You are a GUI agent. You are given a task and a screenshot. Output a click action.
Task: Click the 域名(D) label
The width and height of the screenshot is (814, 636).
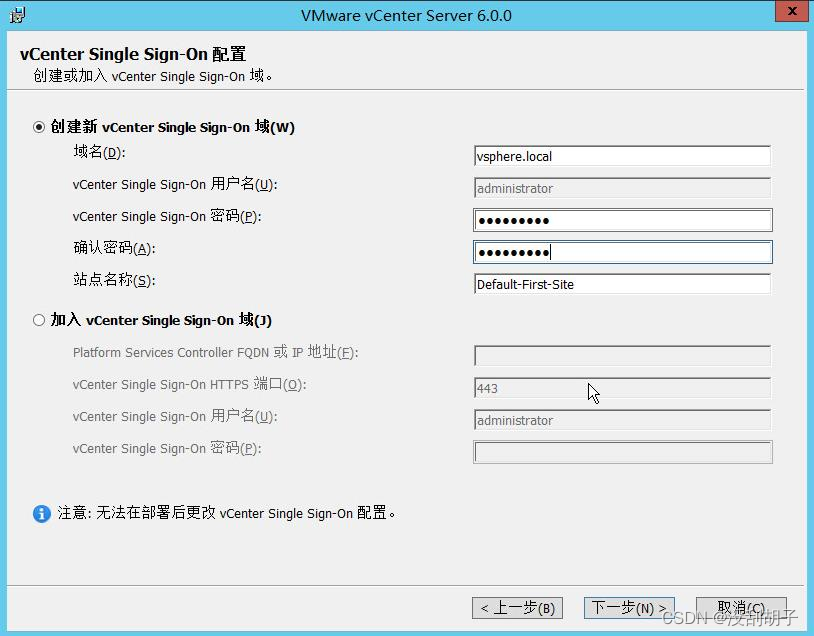click(99, 152)
